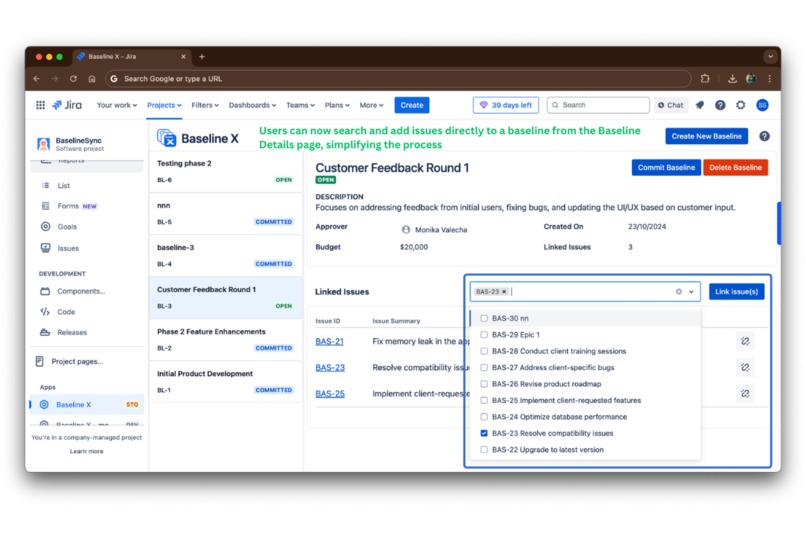Click Commit Baseline
The image size is (806, 537).
pyautogui.click(x=666, y=168)
